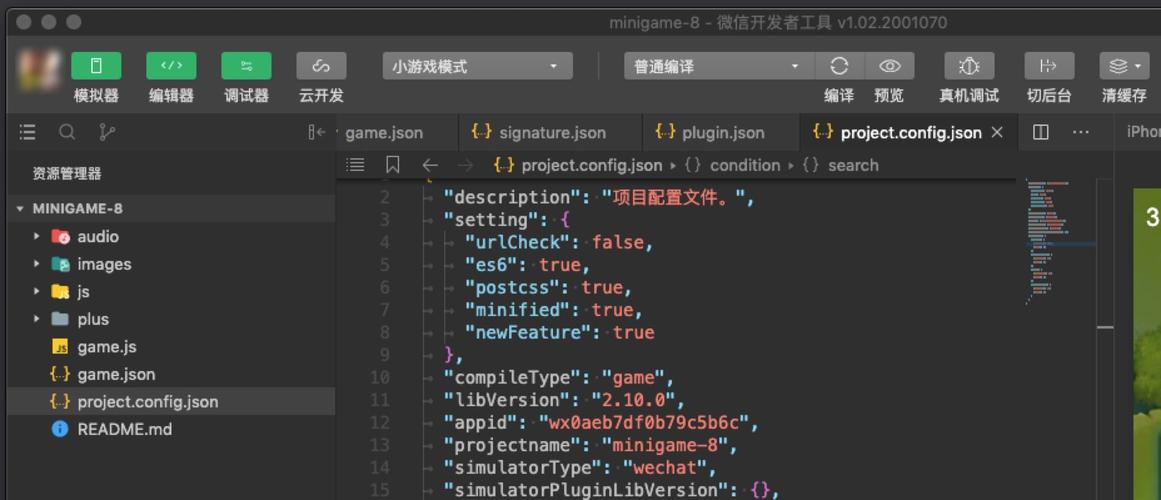The height and width of the screenshot is (500, 1161).
Task: Click the search breadcrumb segment
Action: tap(853, 165)
